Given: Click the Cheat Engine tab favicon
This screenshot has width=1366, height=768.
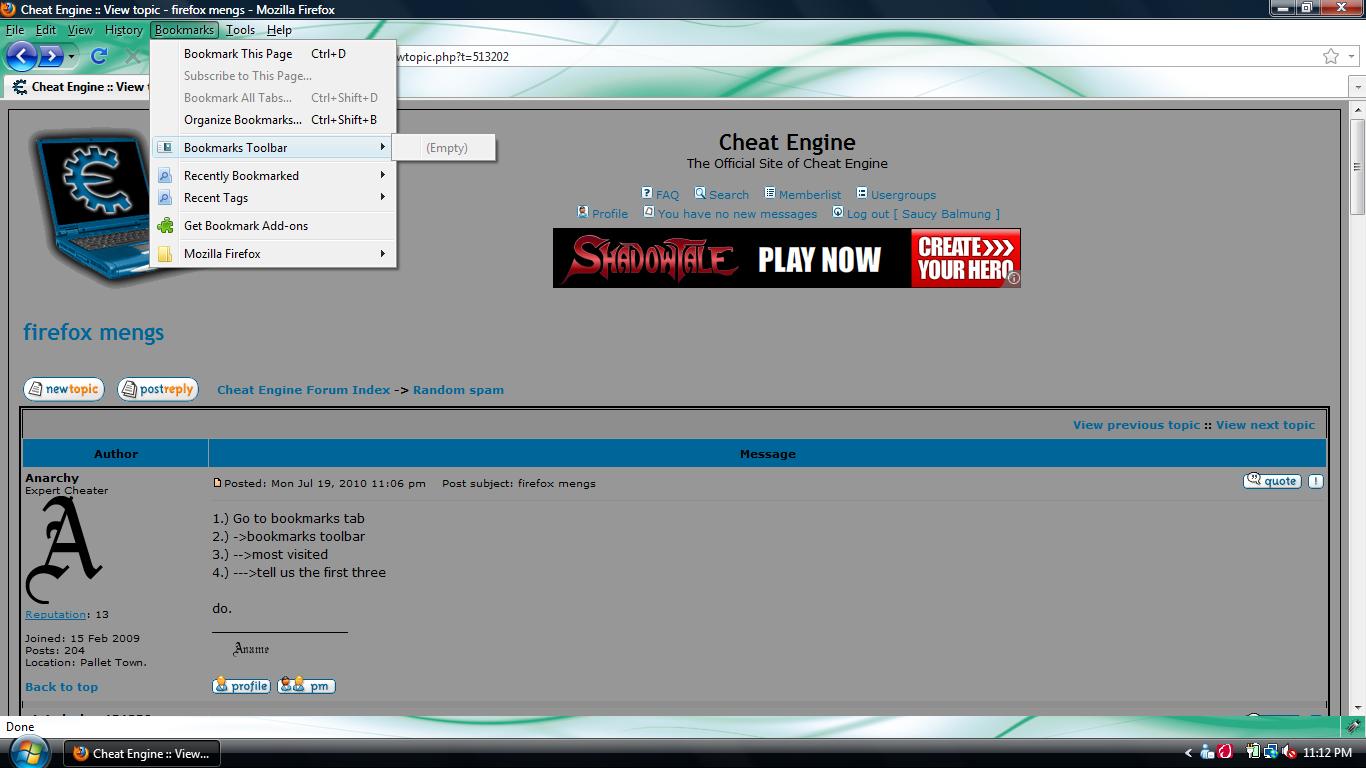Looking at the screenshot, I should 19,87.
